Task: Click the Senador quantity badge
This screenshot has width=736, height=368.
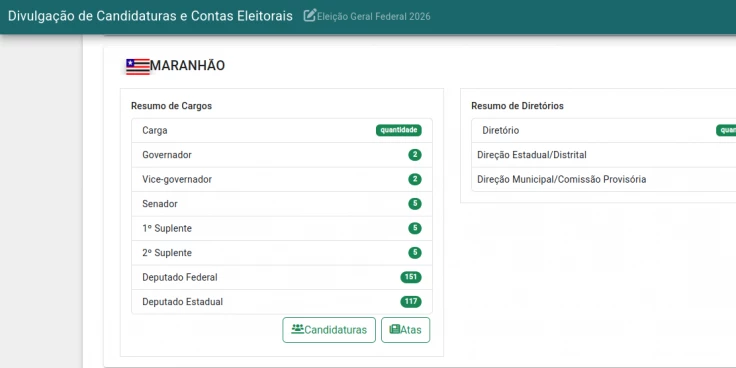Action: pyautogui.click(x=414, y=204)
